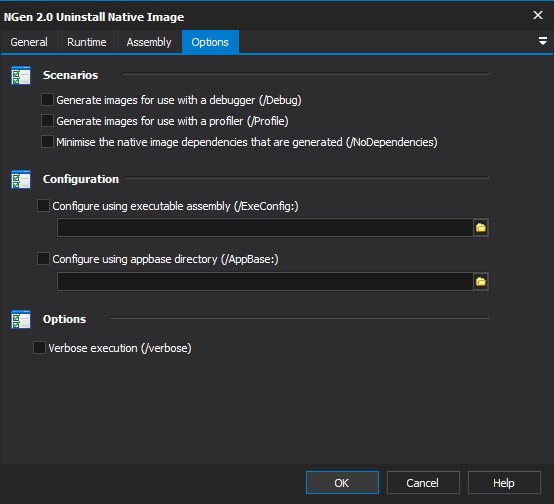Click the Options section checklist icon
Viewport: 554px width, 504px height.
tap(21, 320)
